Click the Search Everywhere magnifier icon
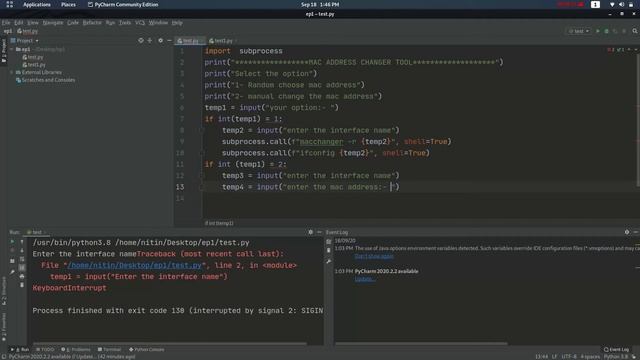The height and width of the screenshot is (360, 640). [635, 31]
